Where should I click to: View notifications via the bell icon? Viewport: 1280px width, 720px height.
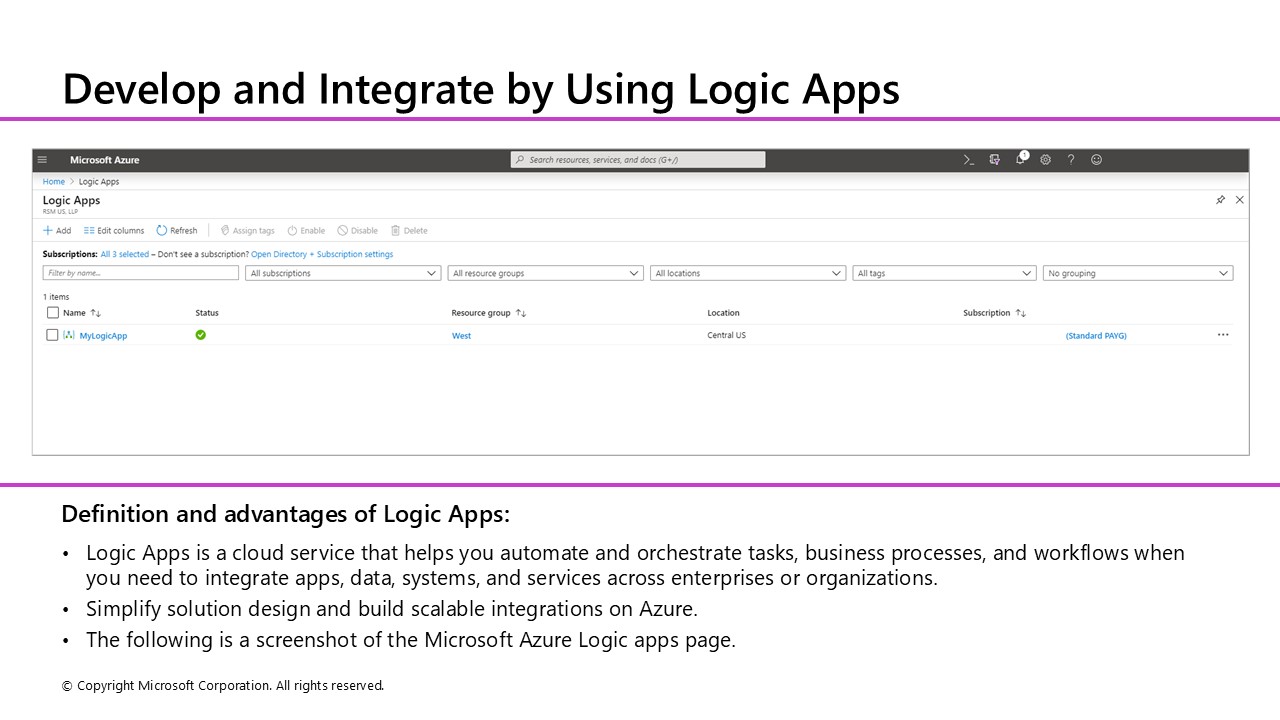click(1020, 160)
